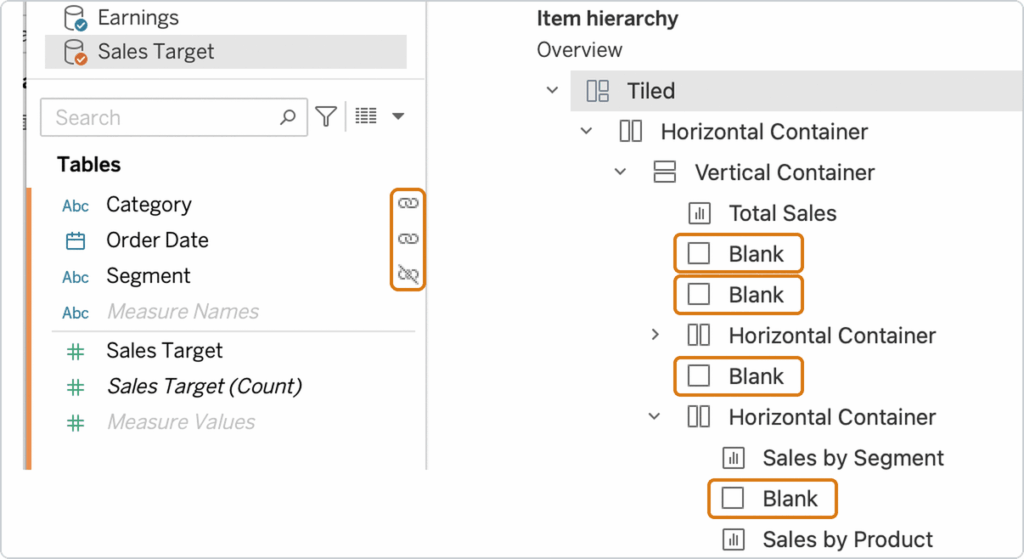Click the calendar icon beside Order Date
Screen dimensions: 1024x559
[75, 241]
